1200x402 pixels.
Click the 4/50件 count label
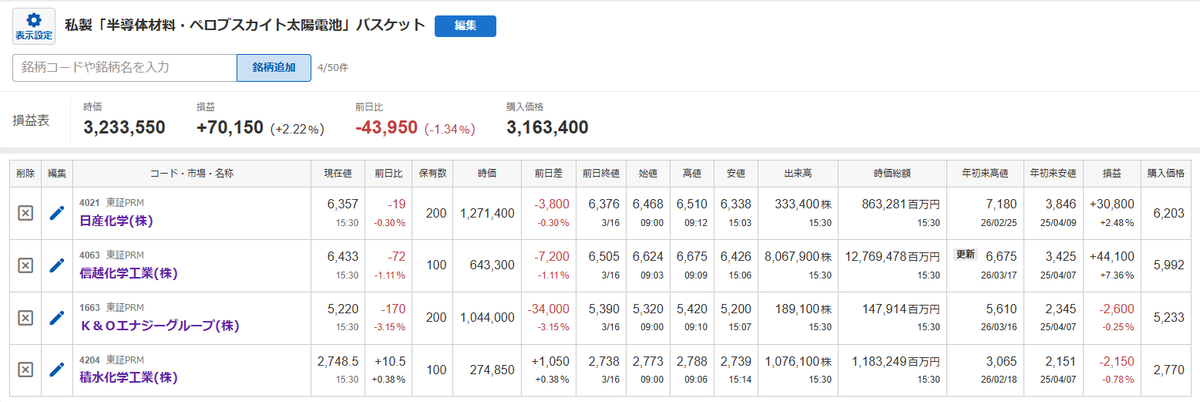click(x=332, y=68)
